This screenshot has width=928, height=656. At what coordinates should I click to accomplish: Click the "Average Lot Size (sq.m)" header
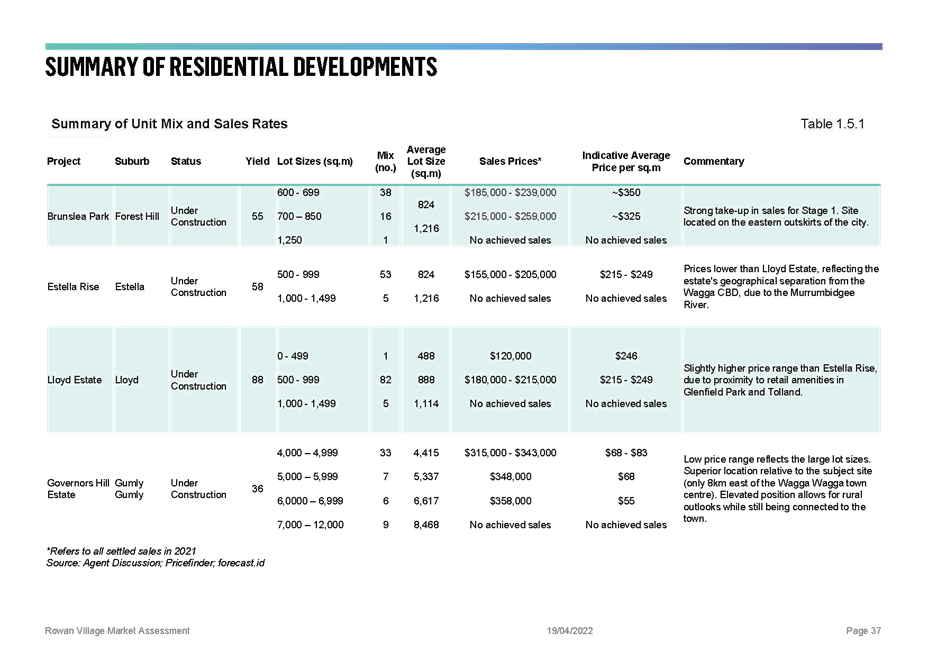426,161
